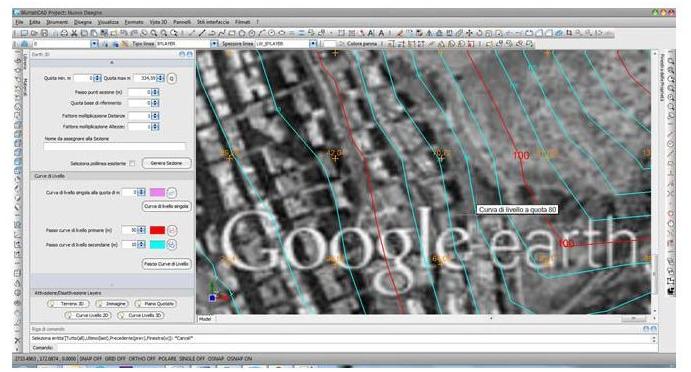This screenshot has height=372, width=691.
Task: Click the Move cross-arrows tool
Action: 469,33
